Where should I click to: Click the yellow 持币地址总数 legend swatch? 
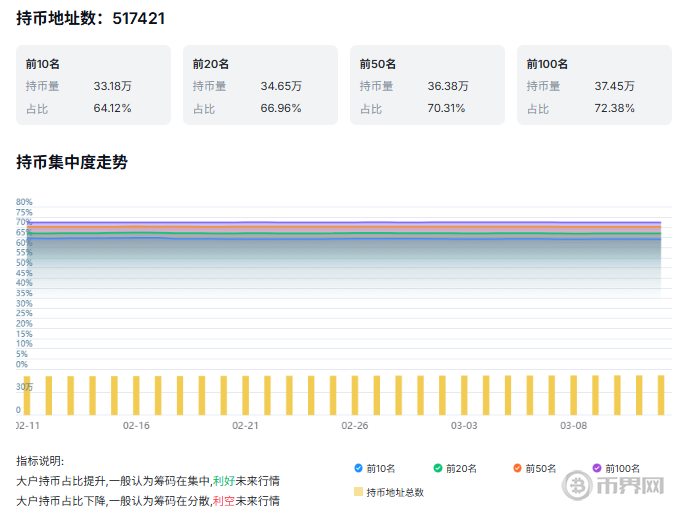[359, 492]
